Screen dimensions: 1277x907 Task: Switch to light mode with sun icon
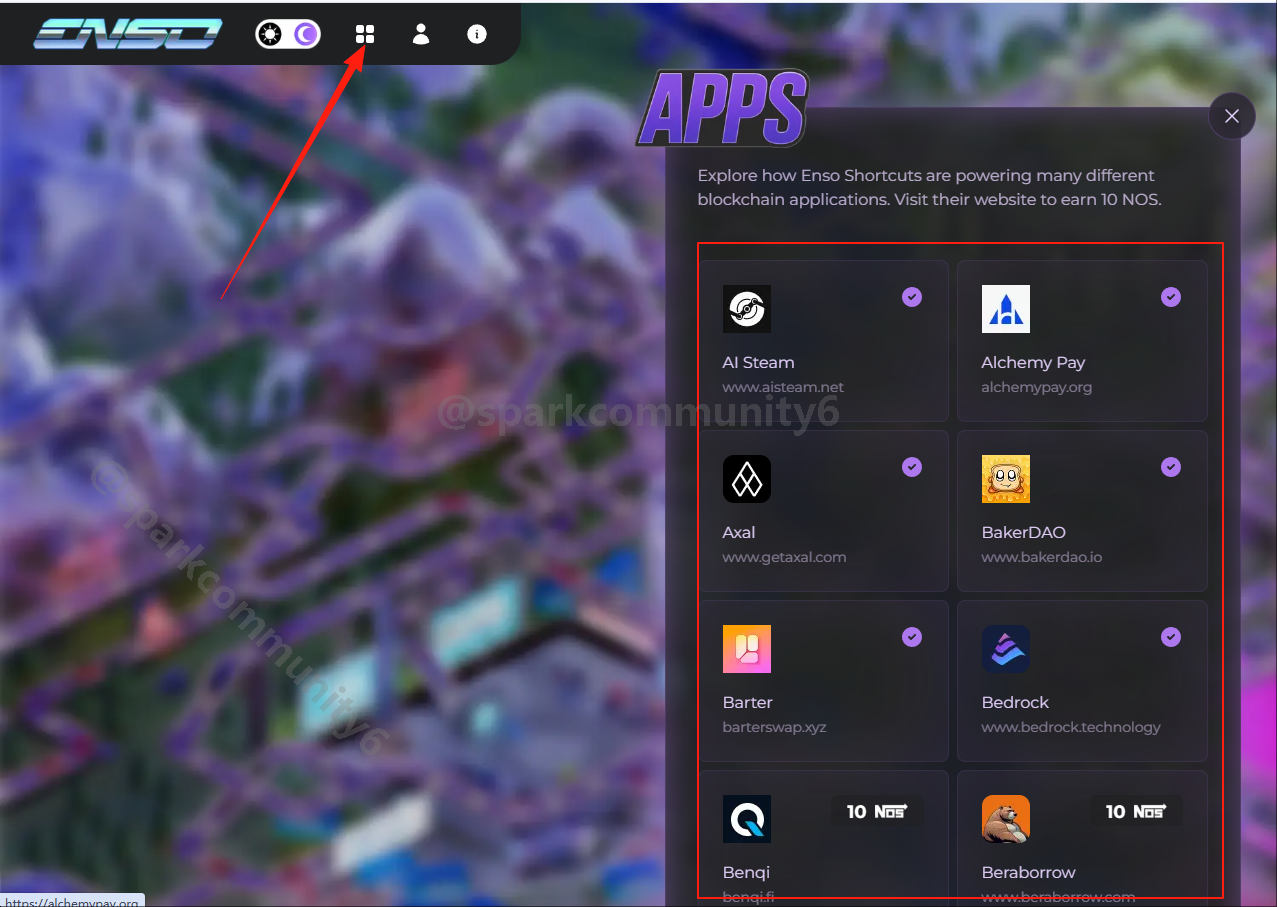270,34
